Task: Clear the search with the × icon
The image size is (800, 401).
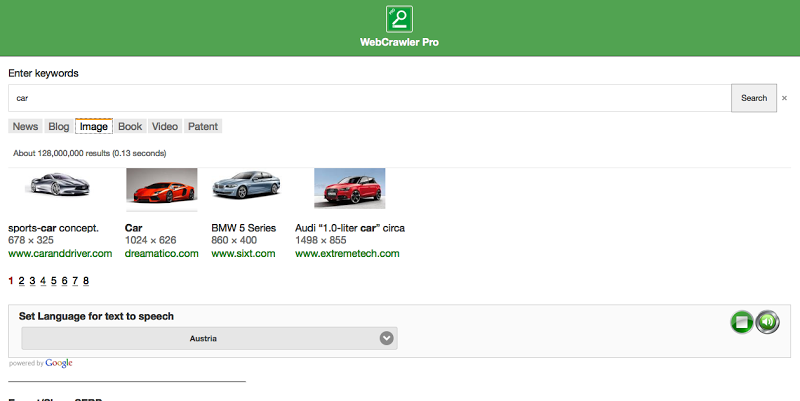Action: click(x=784, y=98)
